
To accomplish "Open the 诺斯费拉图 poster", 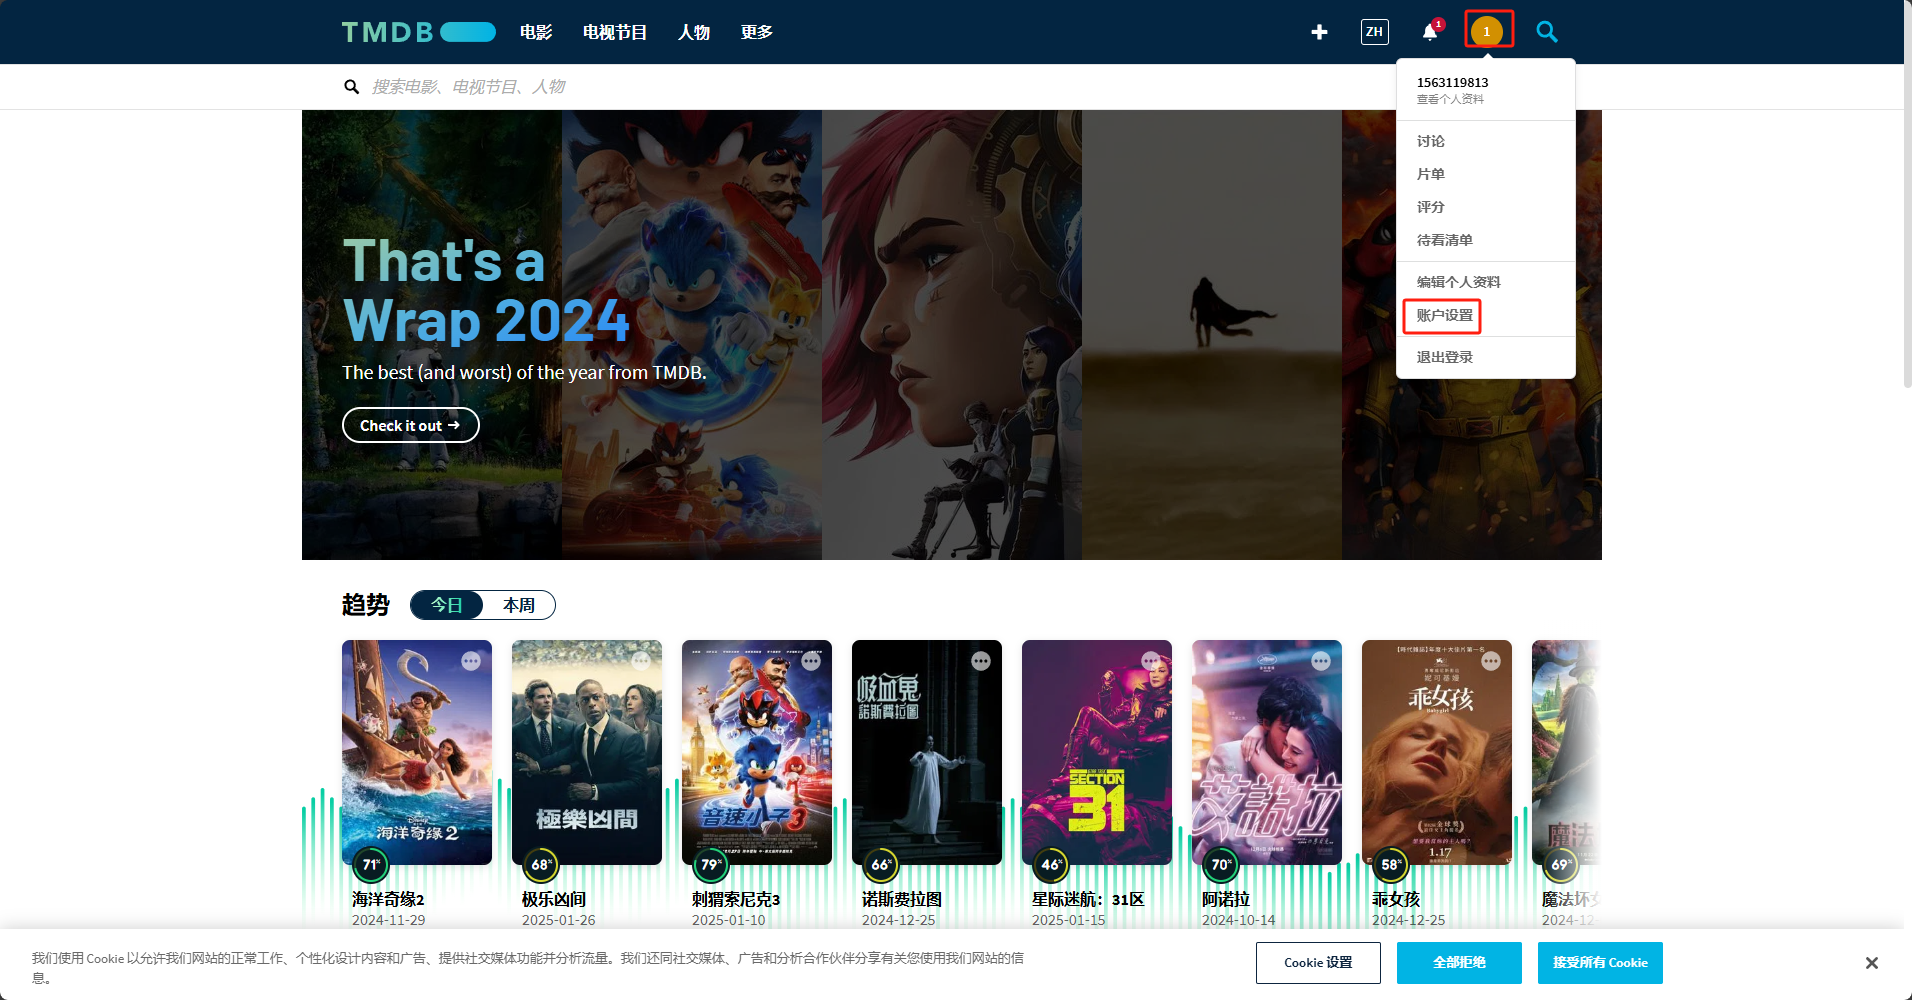I will point(927,752).
